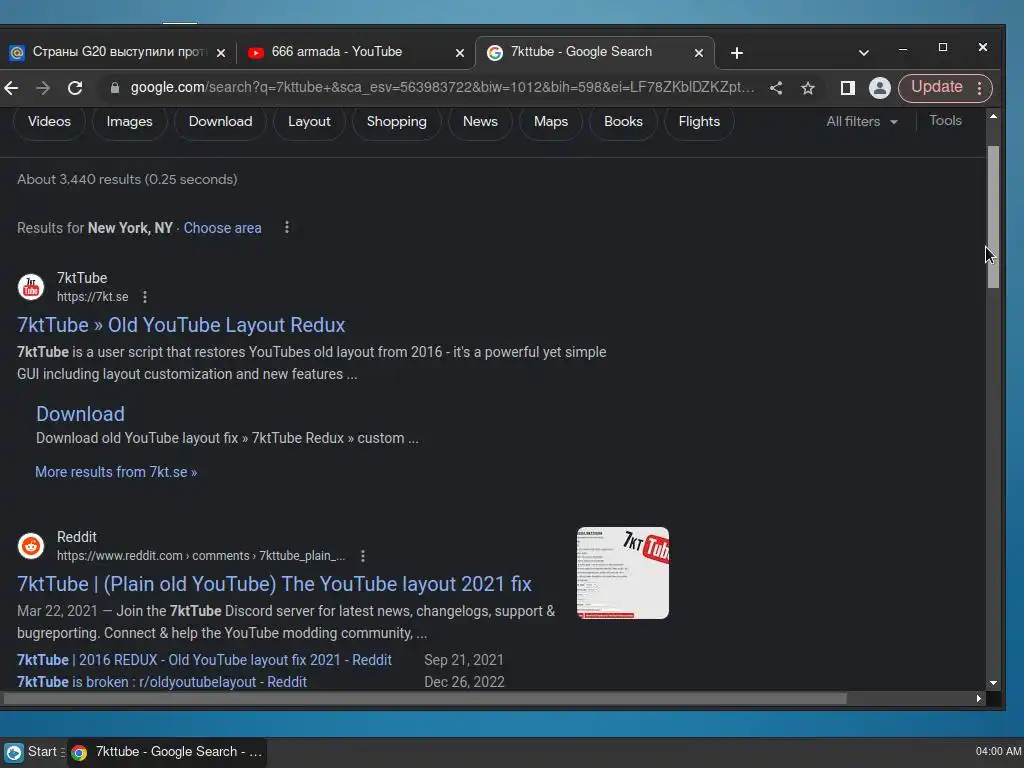Apply the Layout search filter
The width and height of the screenshot is (1024, 768).
309,121
